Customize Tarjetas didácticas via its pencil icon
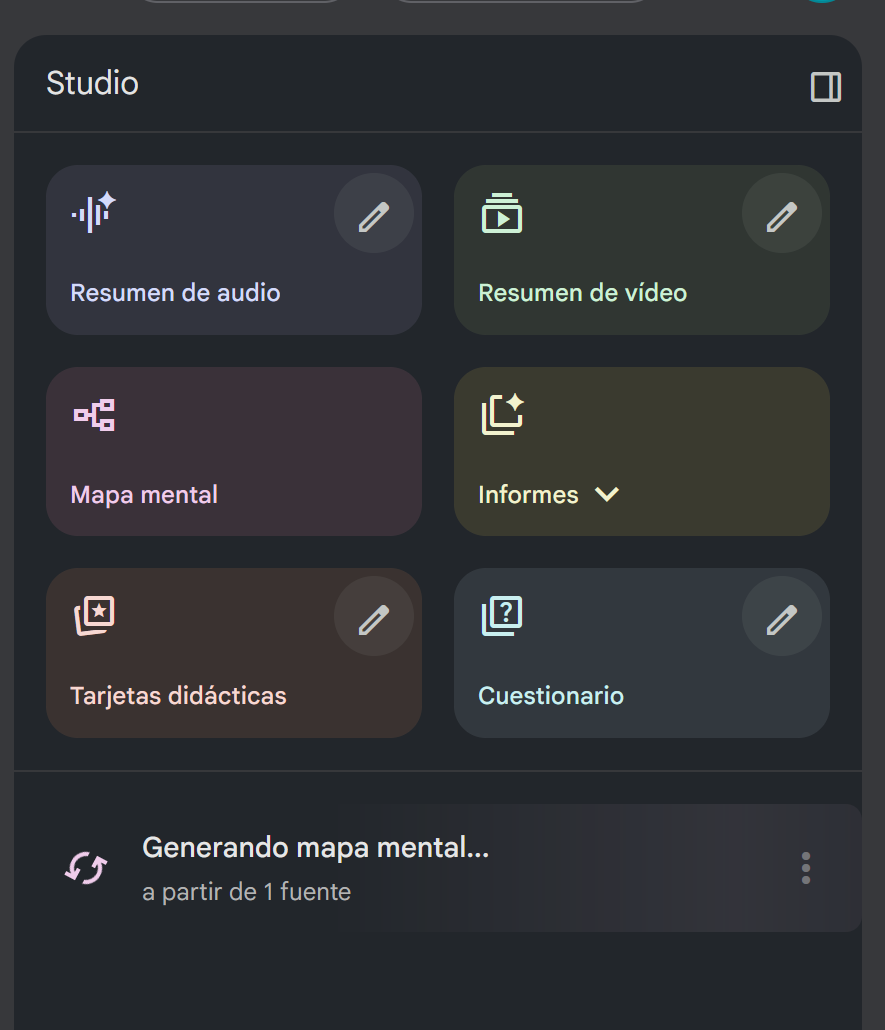This screenshot has height=1030, width=885. tap(374, 616)
